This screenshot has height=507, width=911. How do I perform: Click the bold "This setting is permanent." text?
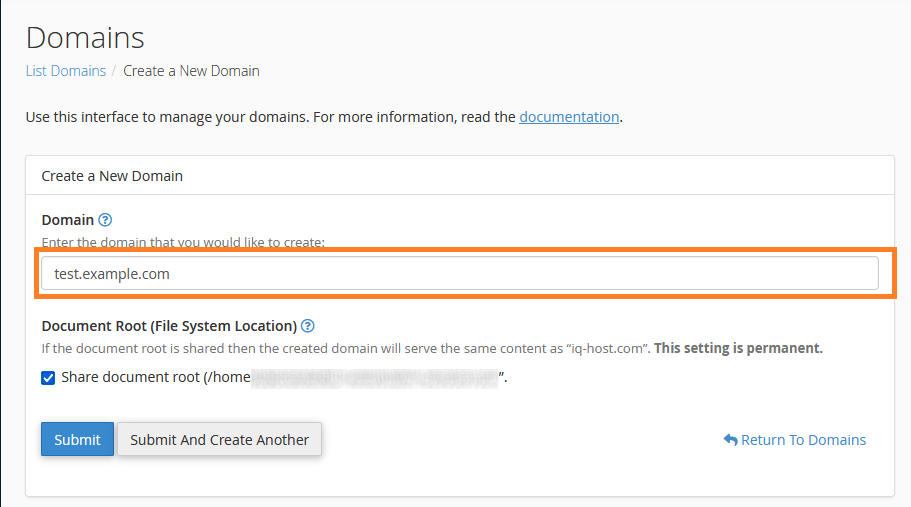pos(738,349)
